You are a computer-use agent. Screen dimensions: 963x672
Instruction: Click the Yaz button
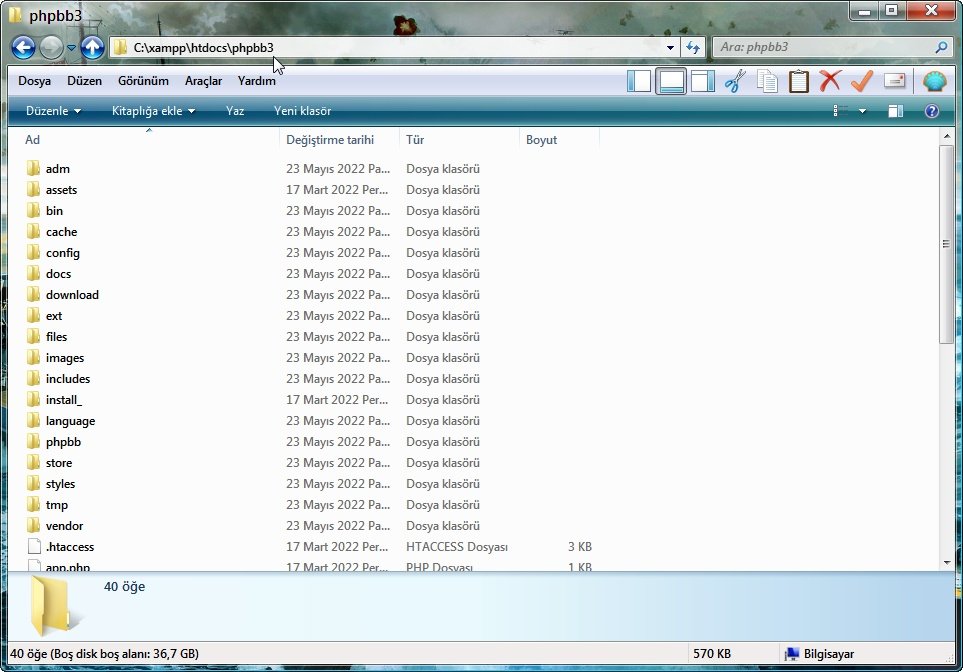(x=235, y=111)
